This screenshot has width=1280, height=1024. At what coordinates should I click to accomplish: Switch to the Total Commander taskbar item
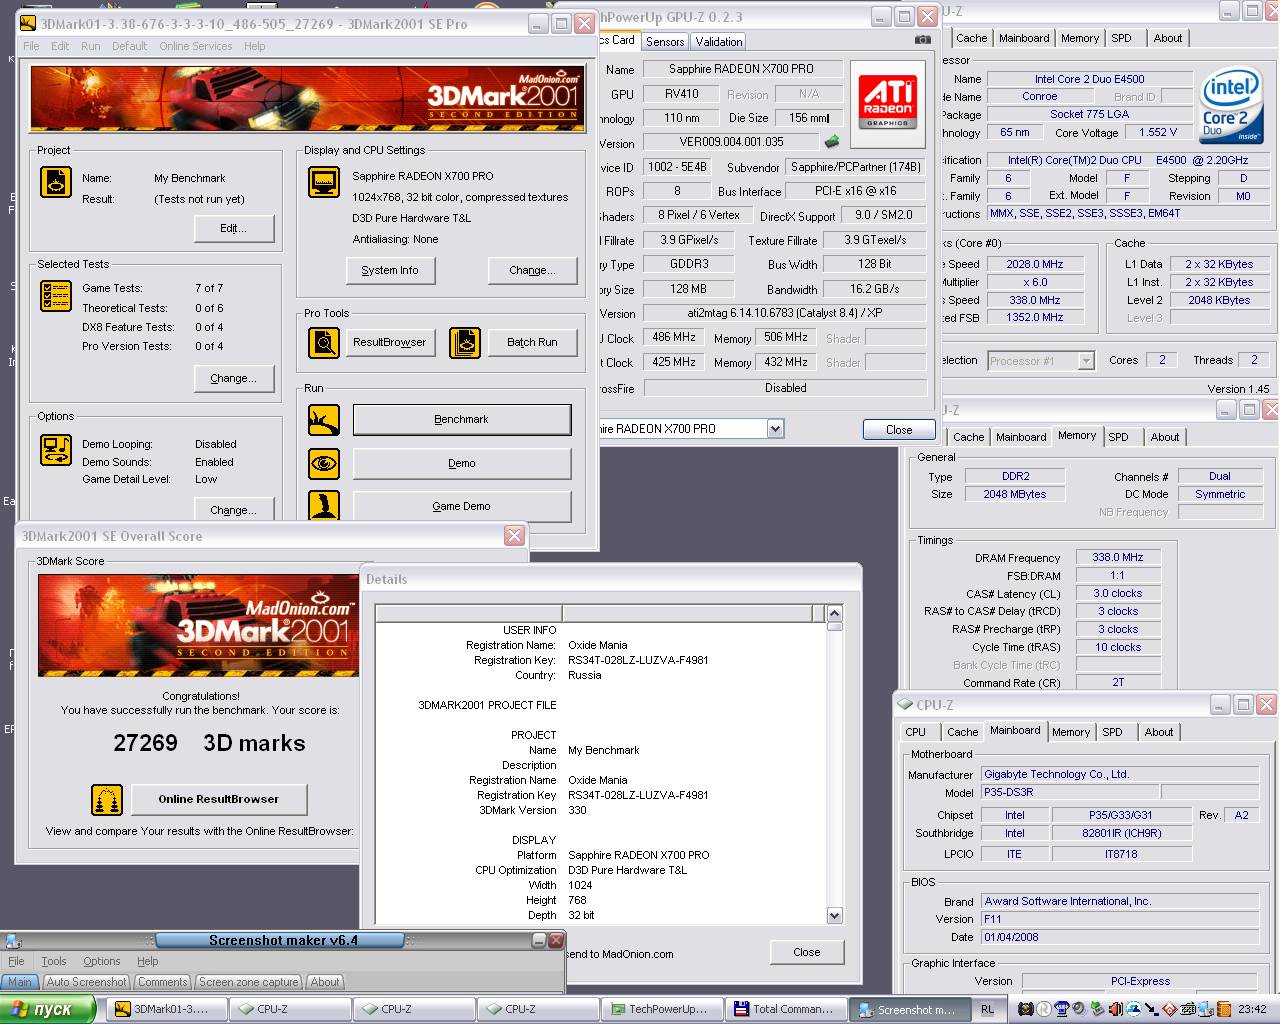(x=785, y=1009)
